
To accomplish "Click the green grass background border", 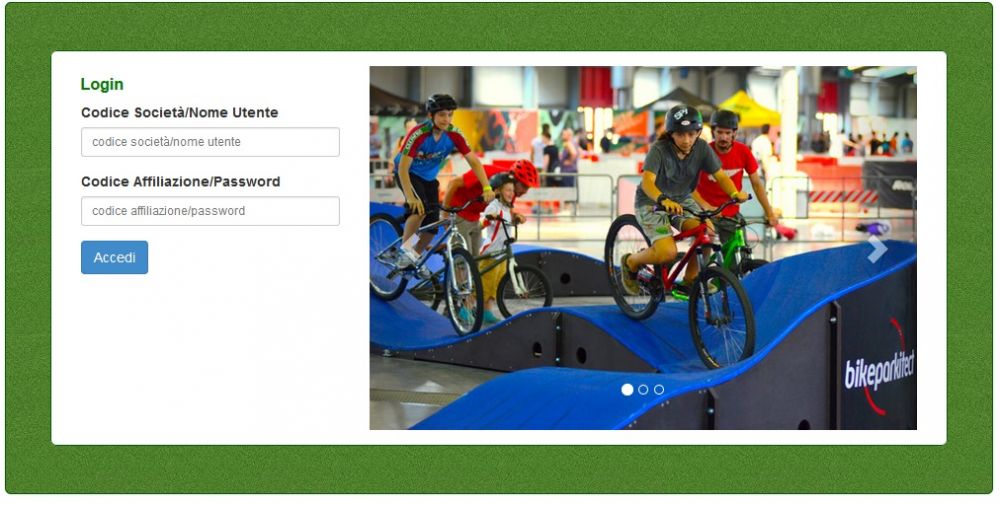I will tap(497, 26).
